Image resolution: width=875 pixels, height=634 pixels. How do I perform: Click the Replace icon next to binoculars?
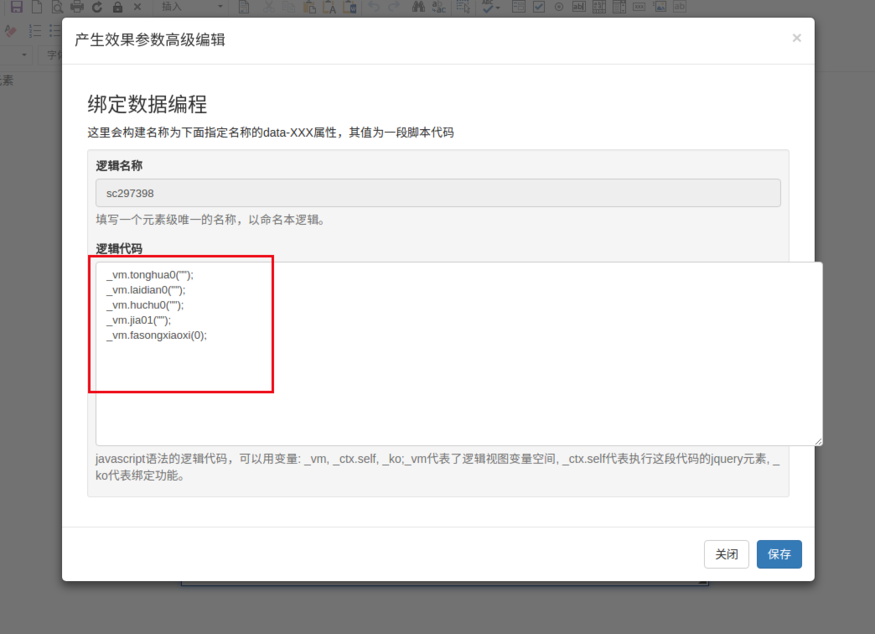click(439, 7)
